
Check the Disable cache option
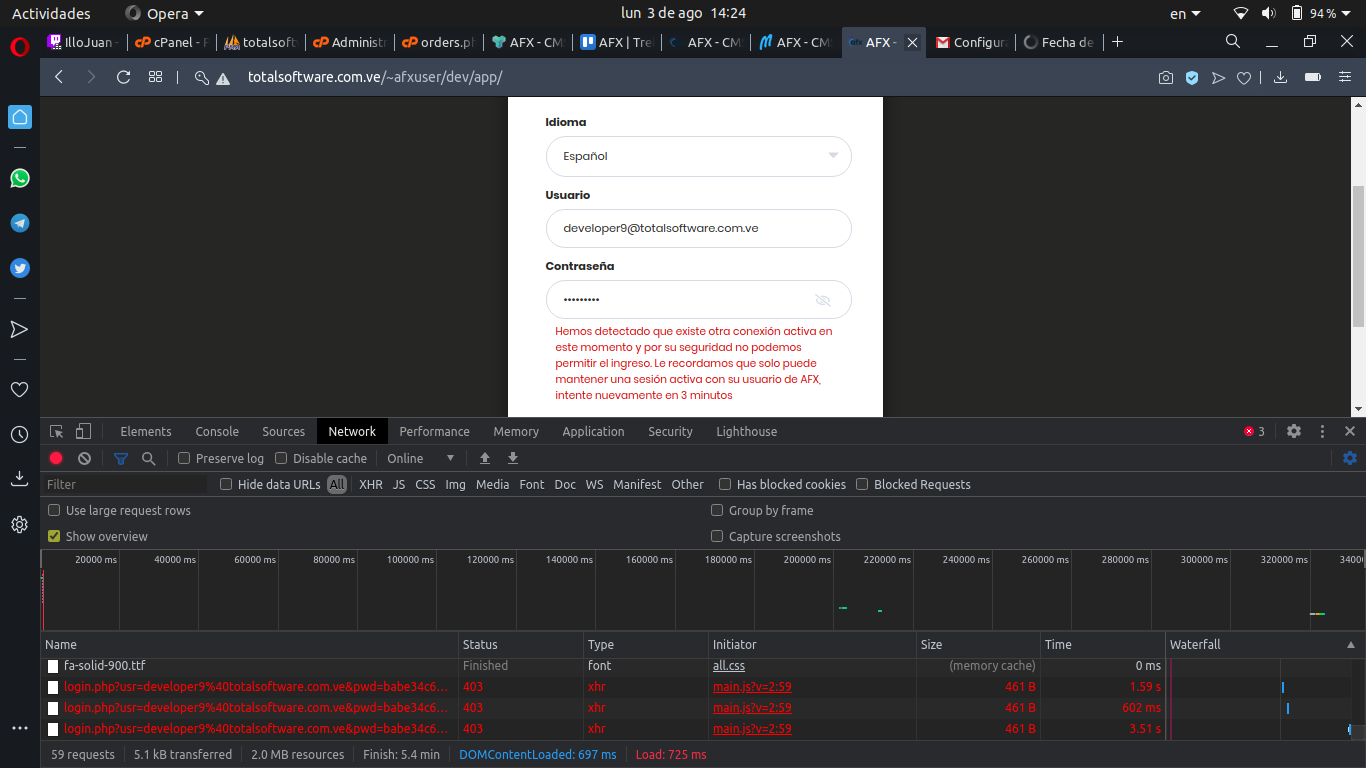[281, 458]
